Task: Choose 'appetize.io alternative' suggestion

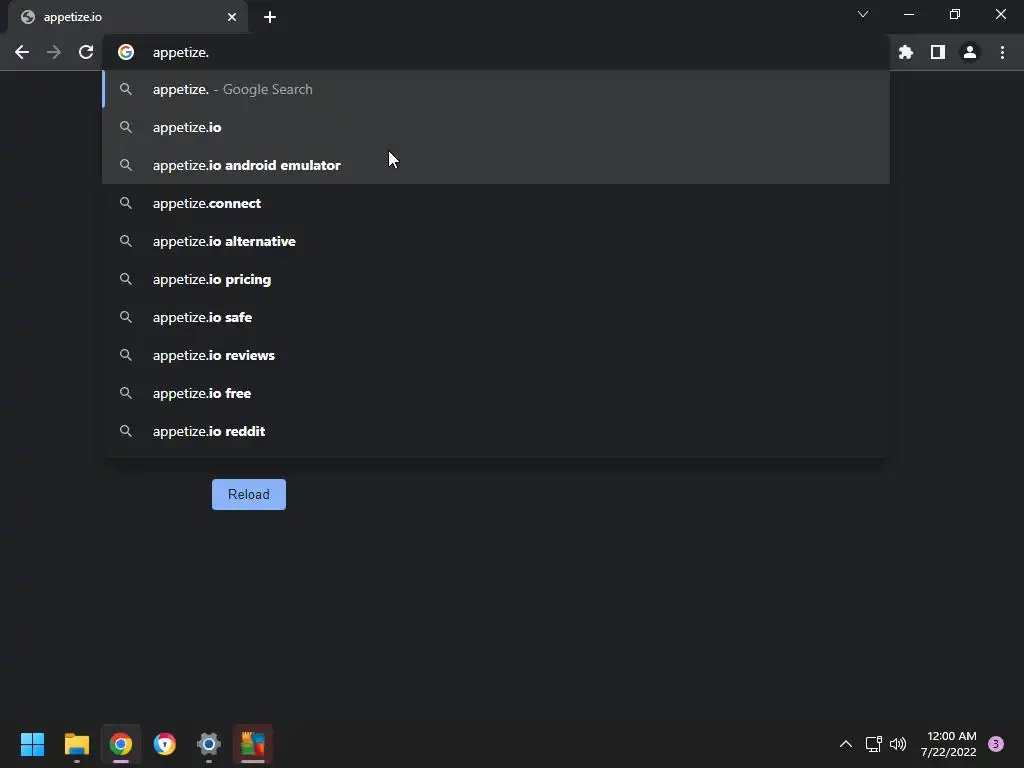Action: [496, 241]
